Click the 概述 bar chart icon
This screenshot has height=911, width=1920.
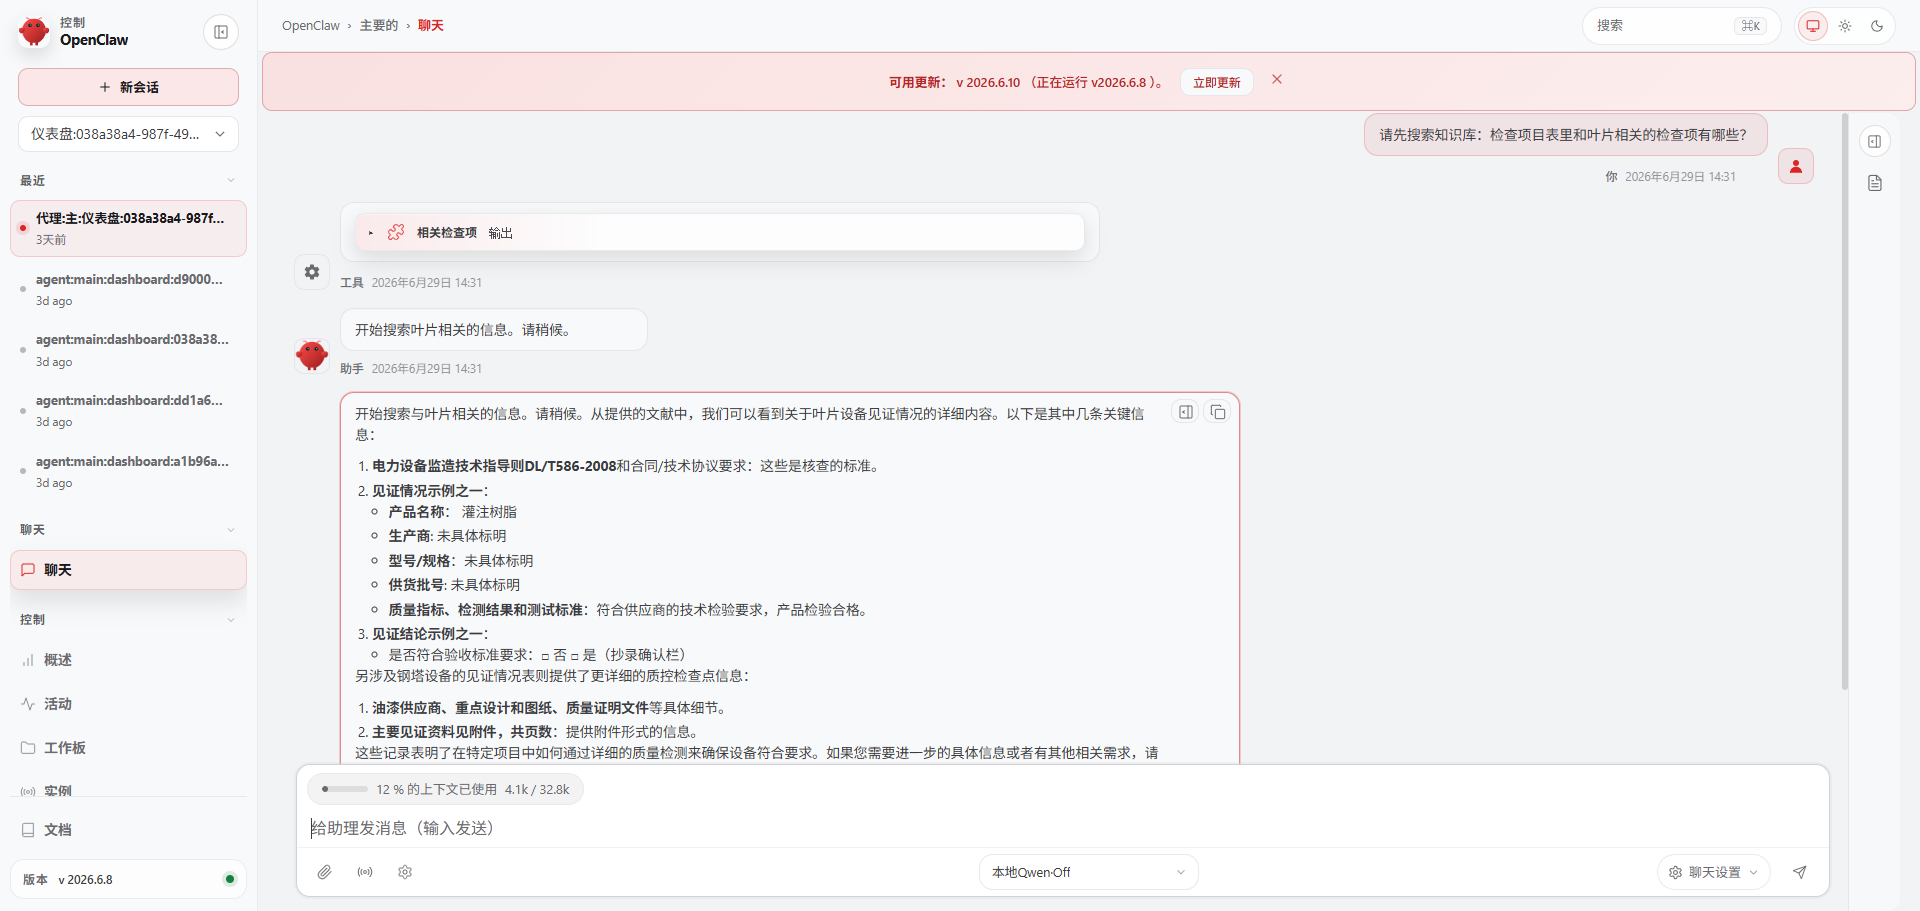28,660
